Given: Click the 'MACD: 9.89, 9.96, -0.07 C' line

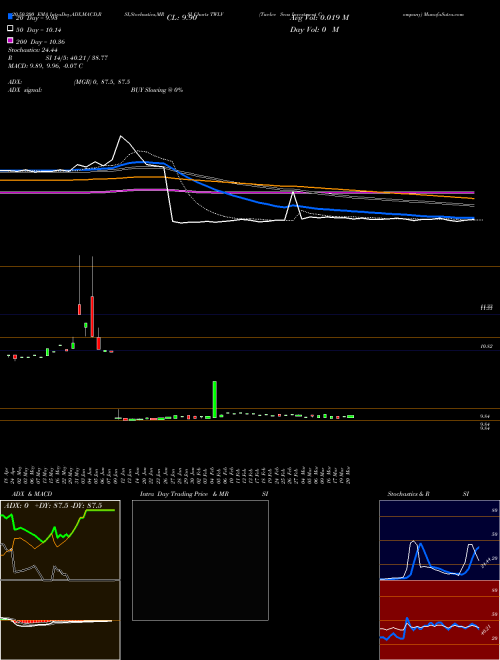Looking at the screenshot, I should pos(45,66).
